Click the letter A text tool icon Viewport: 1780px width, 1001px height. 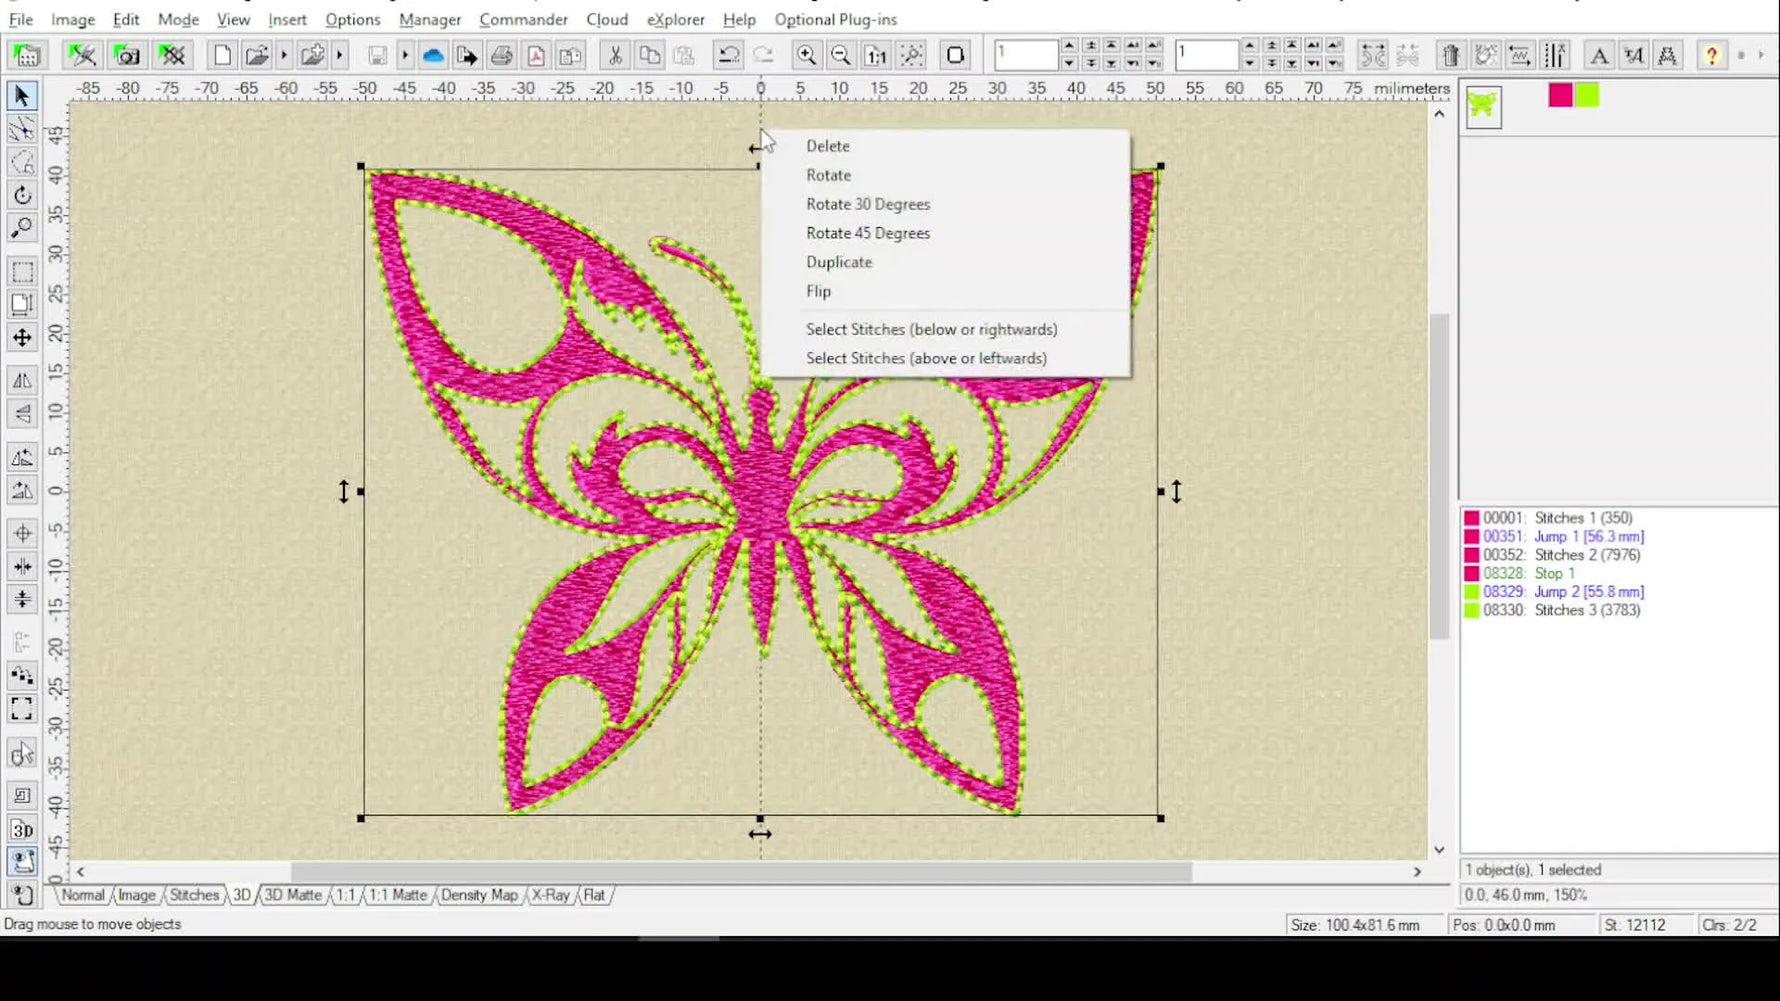(1599, 56)
